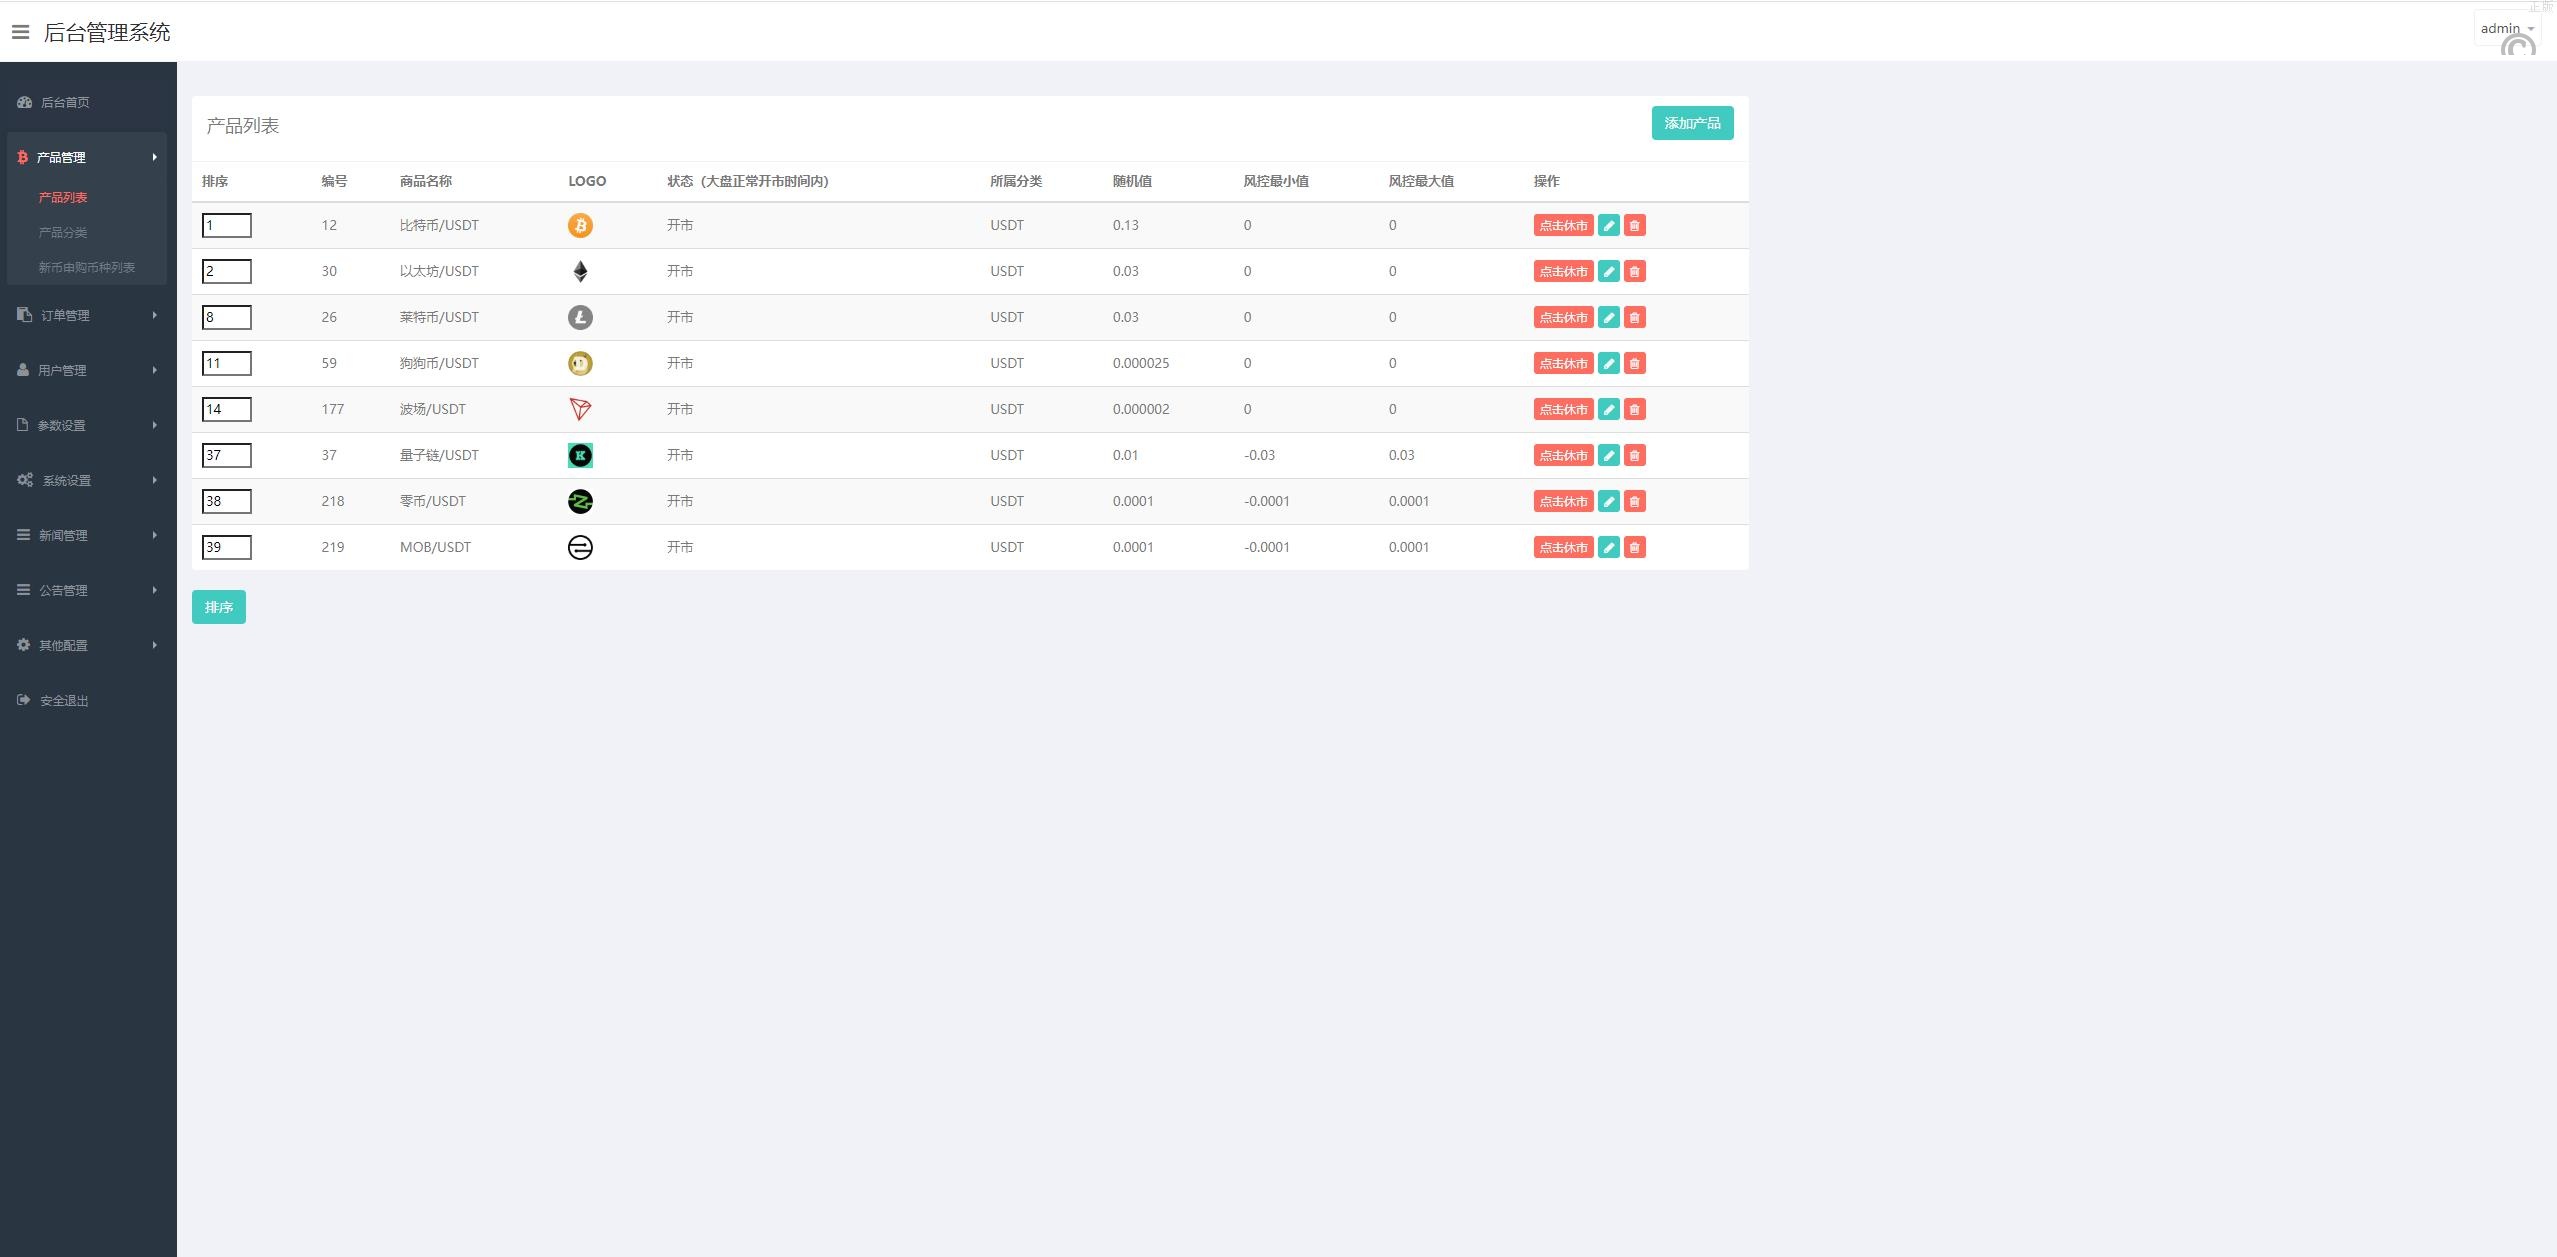Click the hamburger menu icon in header
Image resolution: width=2557 pixels, height=1257 pixels.
point(20,32)
